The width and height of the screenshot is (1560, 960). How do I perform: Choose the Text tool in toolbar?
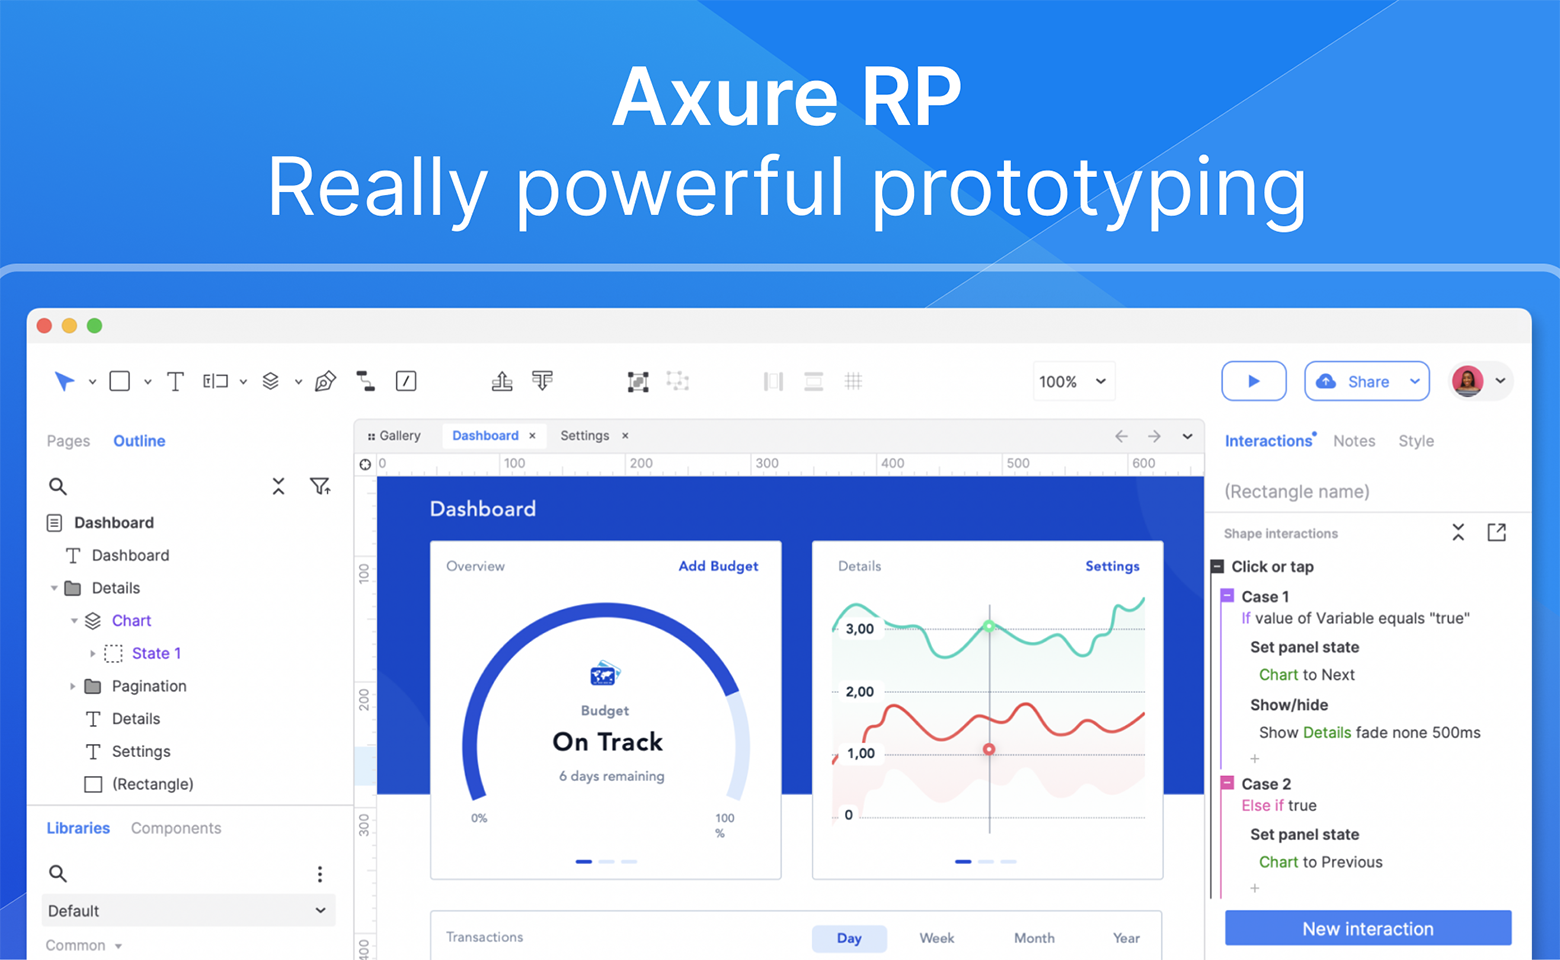(175, 381)
